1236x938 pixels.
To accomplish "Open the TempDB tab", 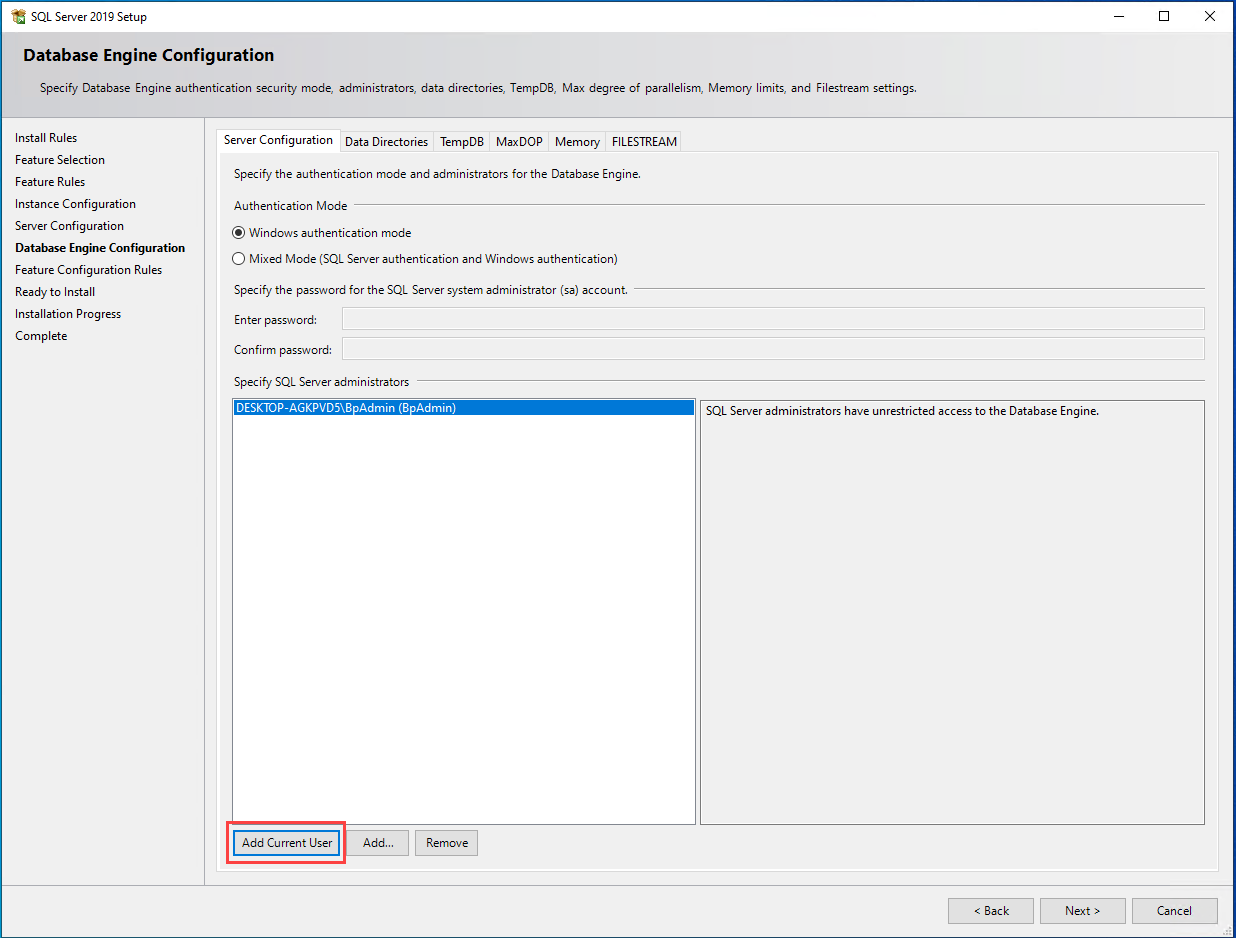I will tap(462, 142).
